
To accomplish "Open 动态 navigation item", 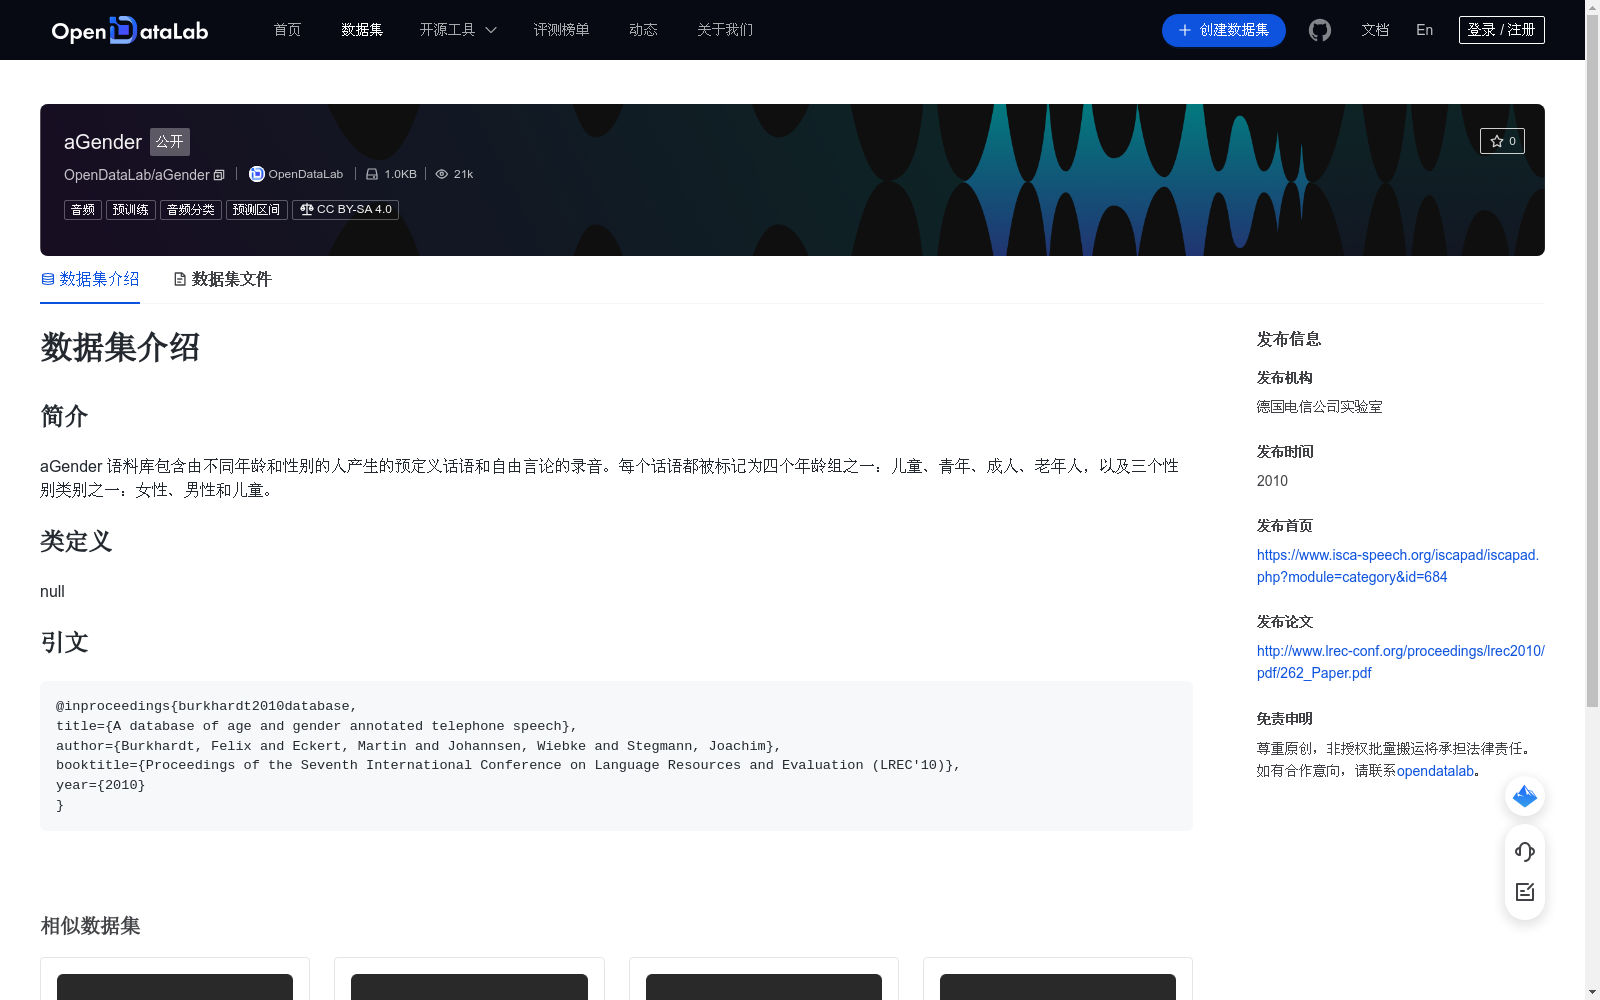I will click(643, 30).
